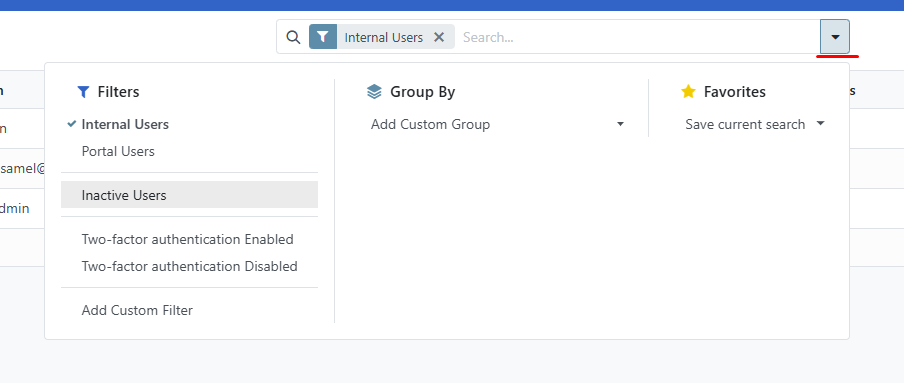
Task: Apply Two-factor authentication Disabled filter
Action: 189,266
